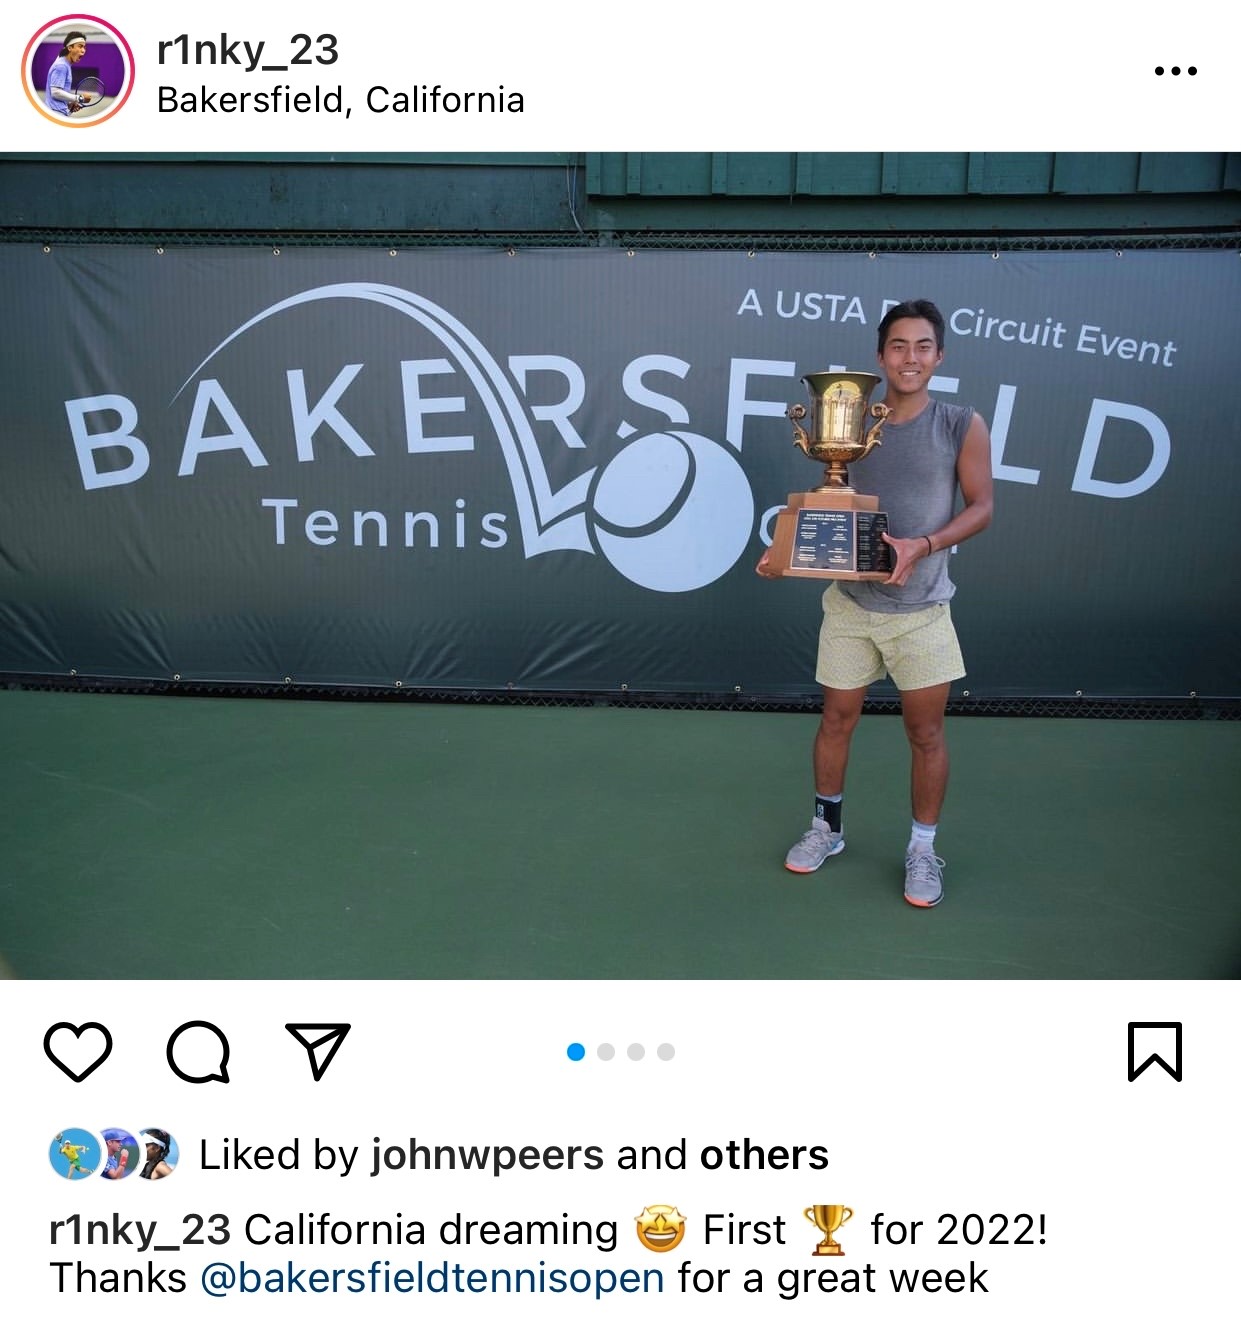The image size is (1241, 1323).
Task: Open the three-dot post options menu
Action: 1175,71
